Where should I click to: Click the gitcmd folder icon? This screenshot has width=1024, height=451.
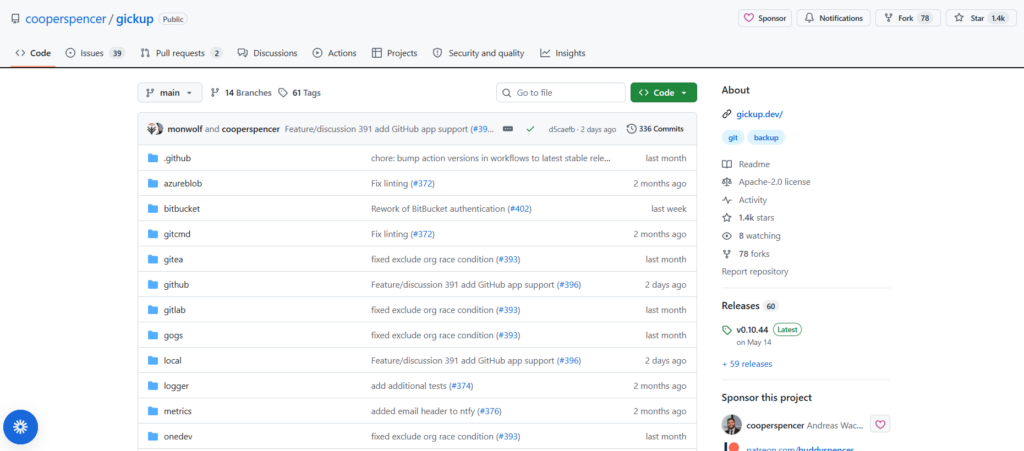[153, 234]
